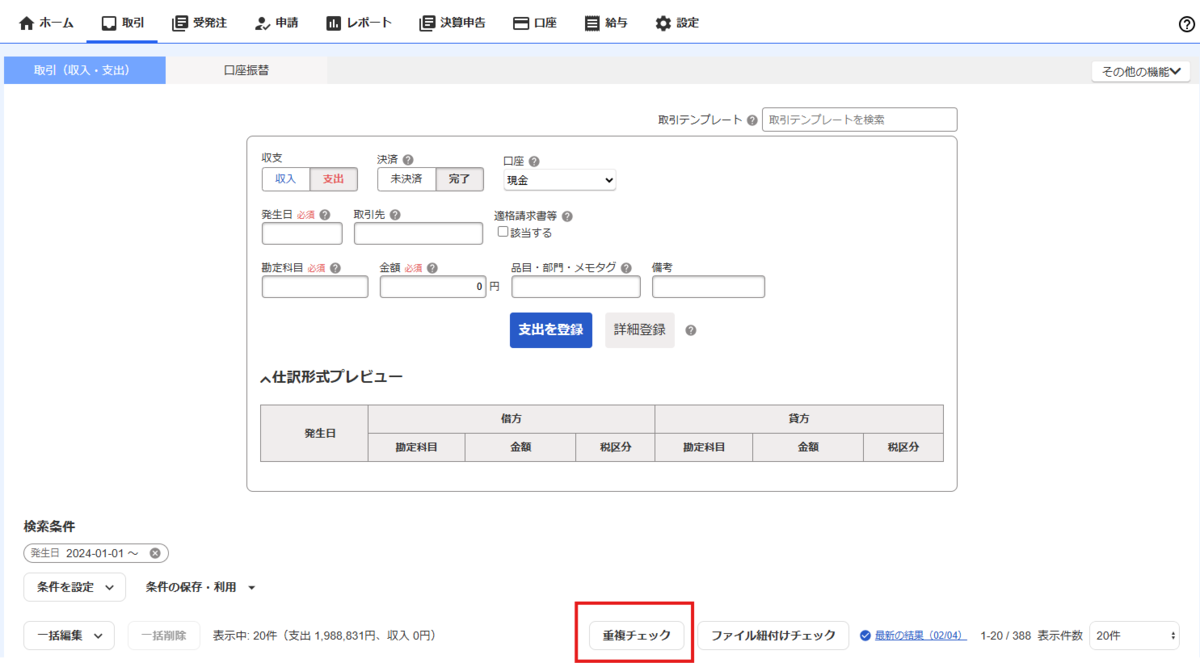Click the 勘定科目 help icon

(335, 268)
